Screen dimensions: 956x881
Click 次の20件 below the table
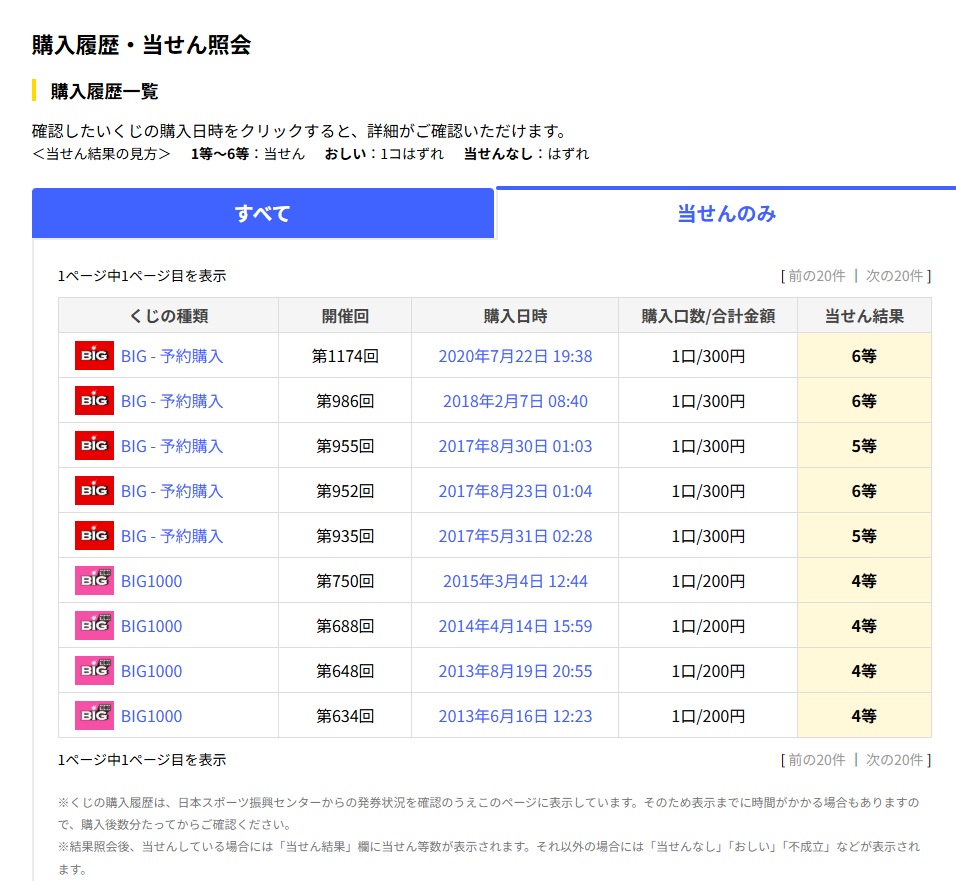coord(894,760)
